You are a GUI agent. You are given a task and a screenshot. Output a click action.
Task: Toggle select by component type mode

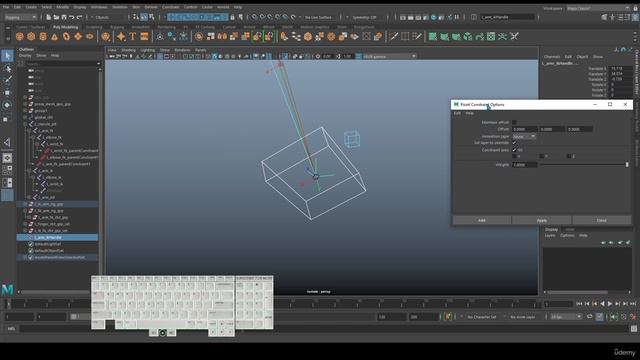152,17
